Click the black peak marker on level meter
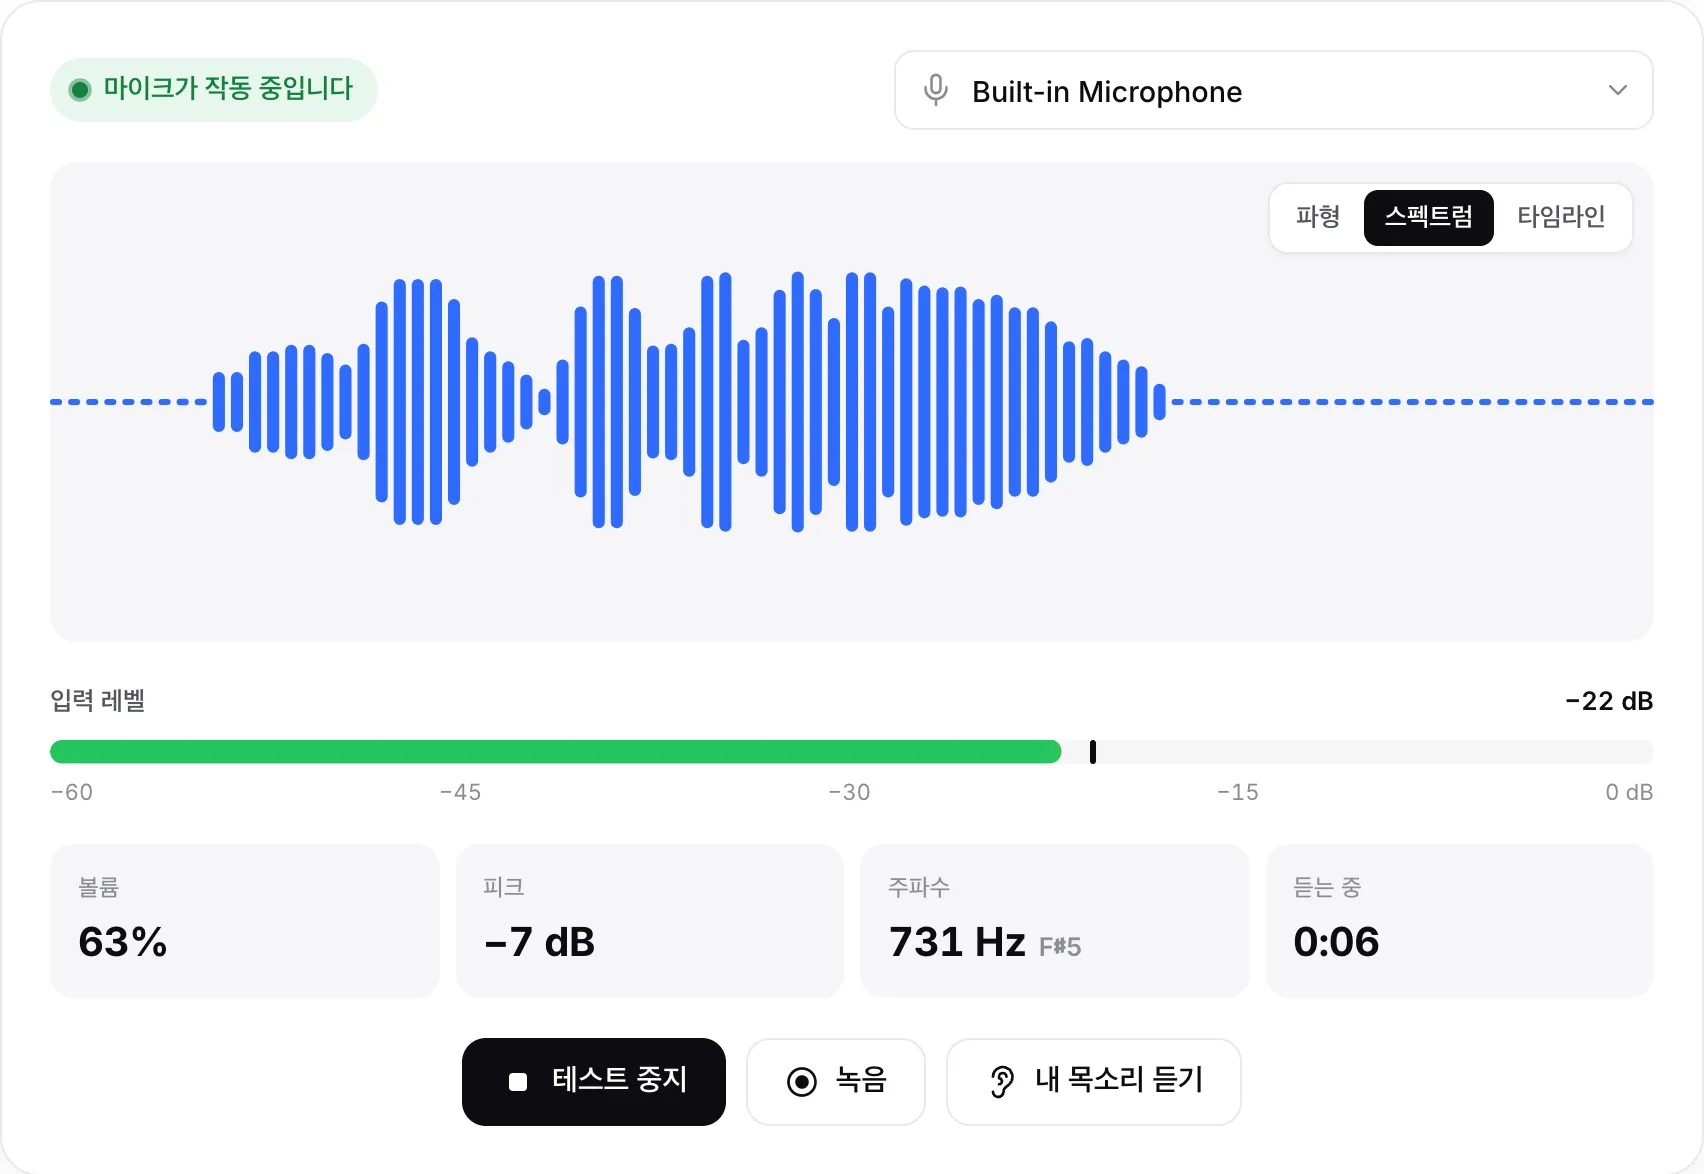Image resolution: width=1704 pixels, height=1174 pixels. tap(1092, 752)
